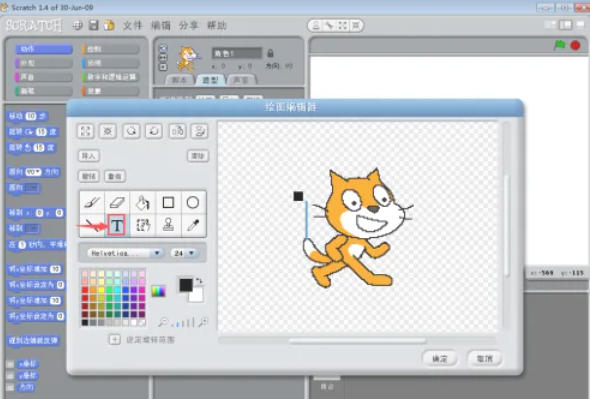590x399 pixels.
Task: Flip the image horizontally
Action: point(177,131)
